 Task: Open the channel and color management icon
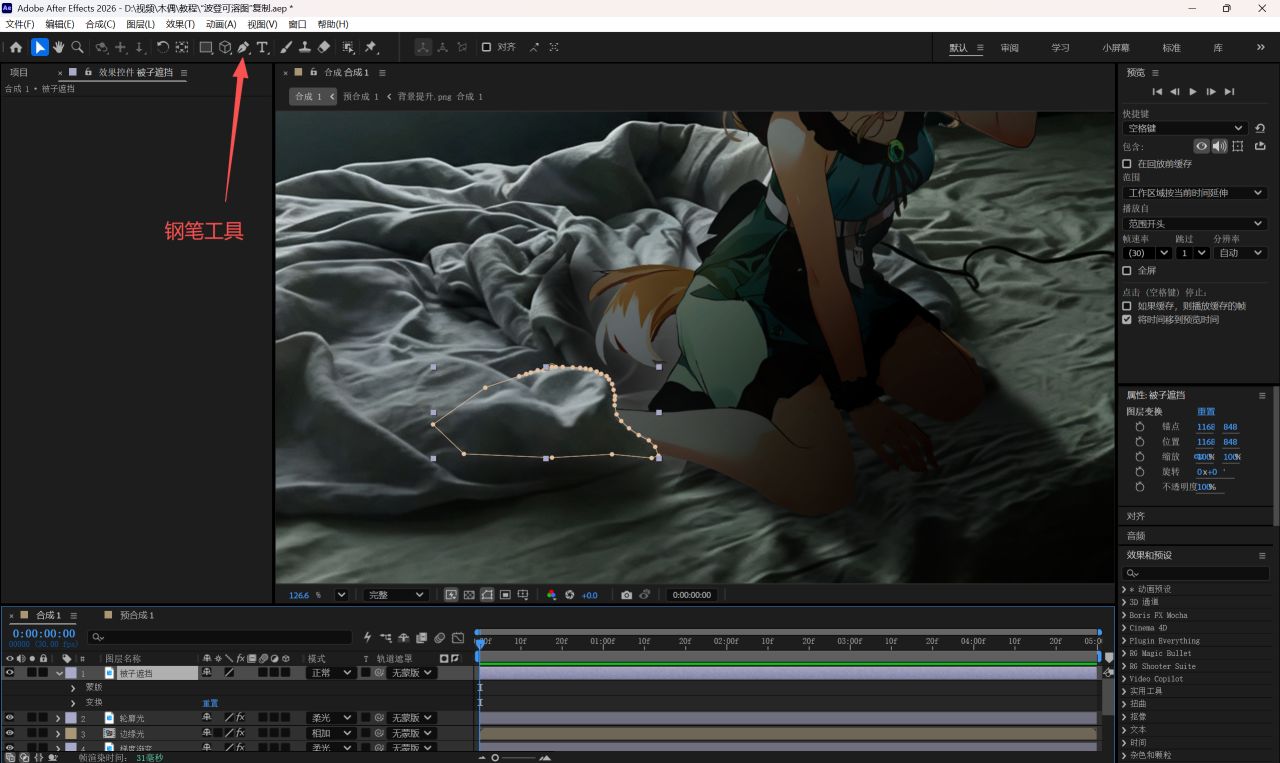pos(551,595)
